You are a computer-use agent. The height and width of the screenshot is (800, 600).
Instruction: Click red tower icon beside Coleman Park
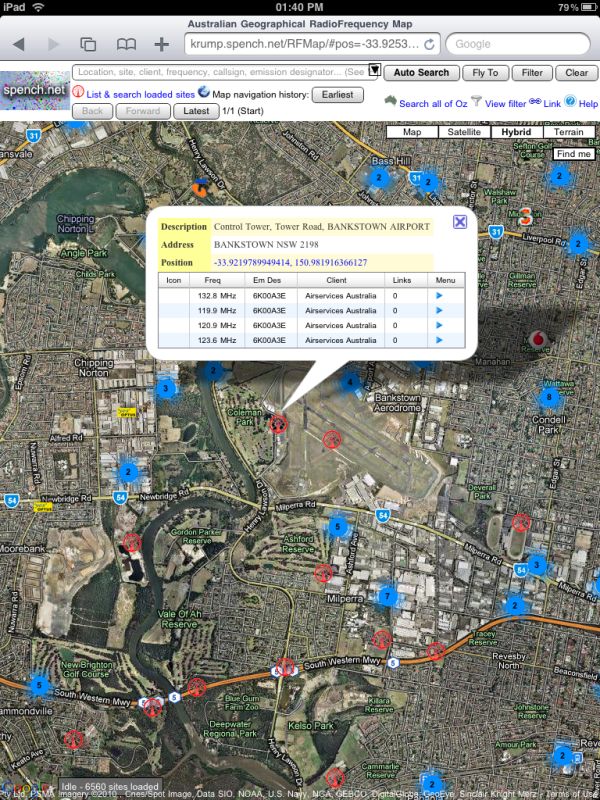click(x=278, y=423)
